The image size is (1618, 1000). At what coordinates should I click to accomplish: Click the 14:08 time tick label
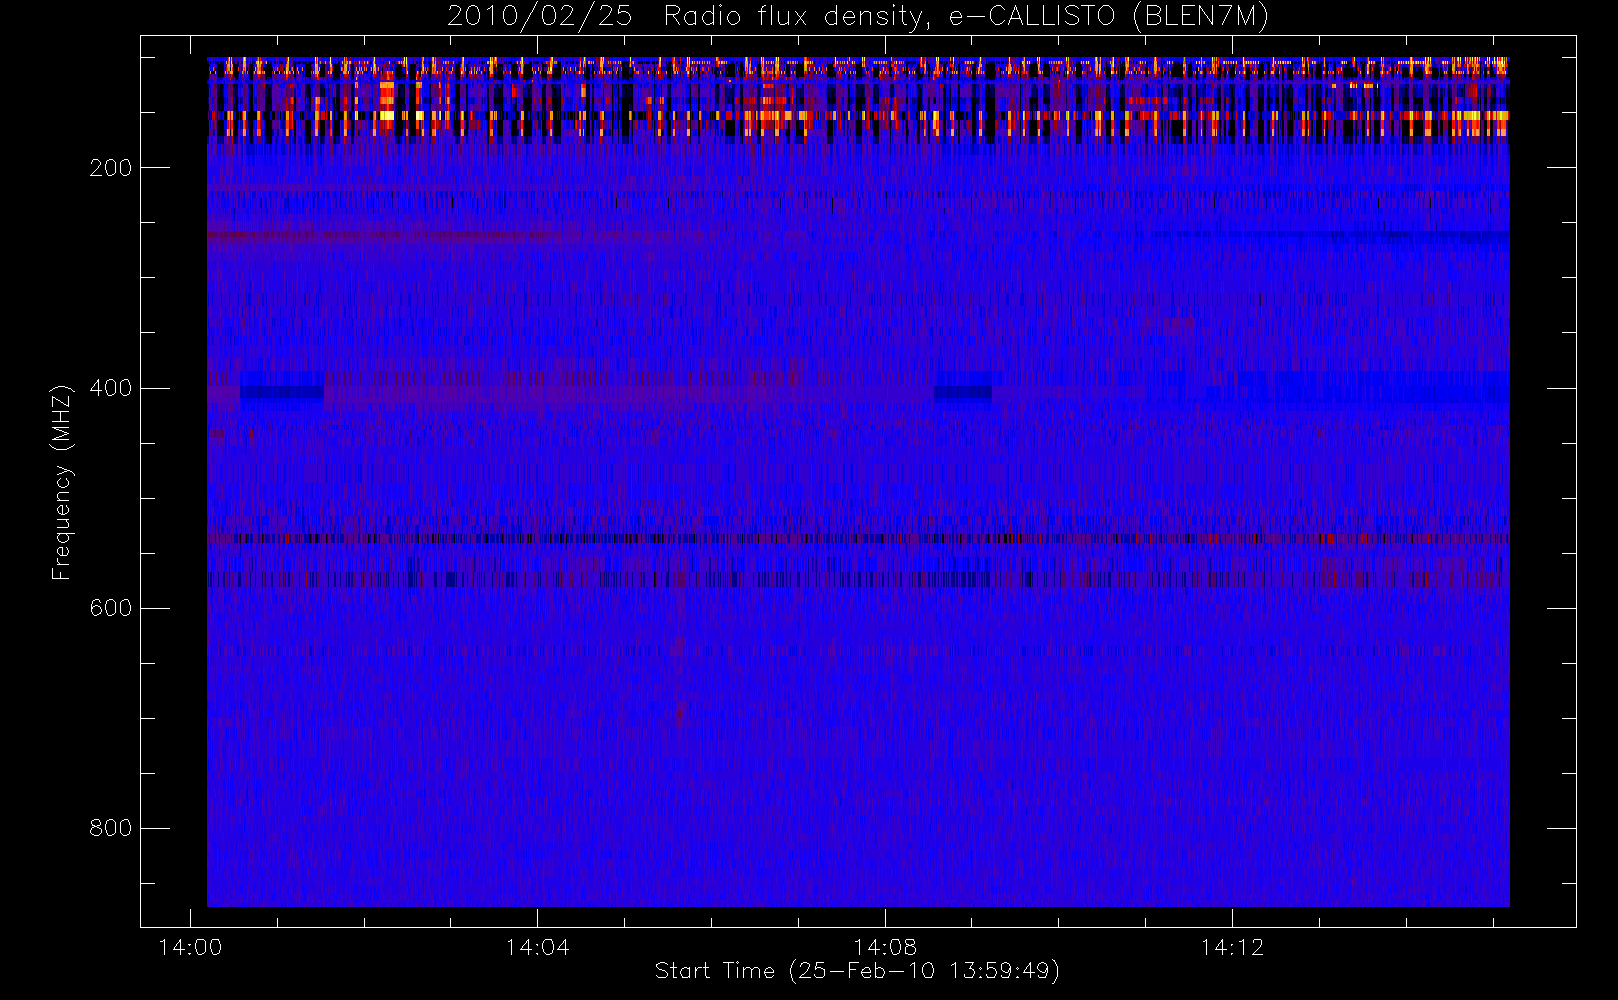pos(885,947)
